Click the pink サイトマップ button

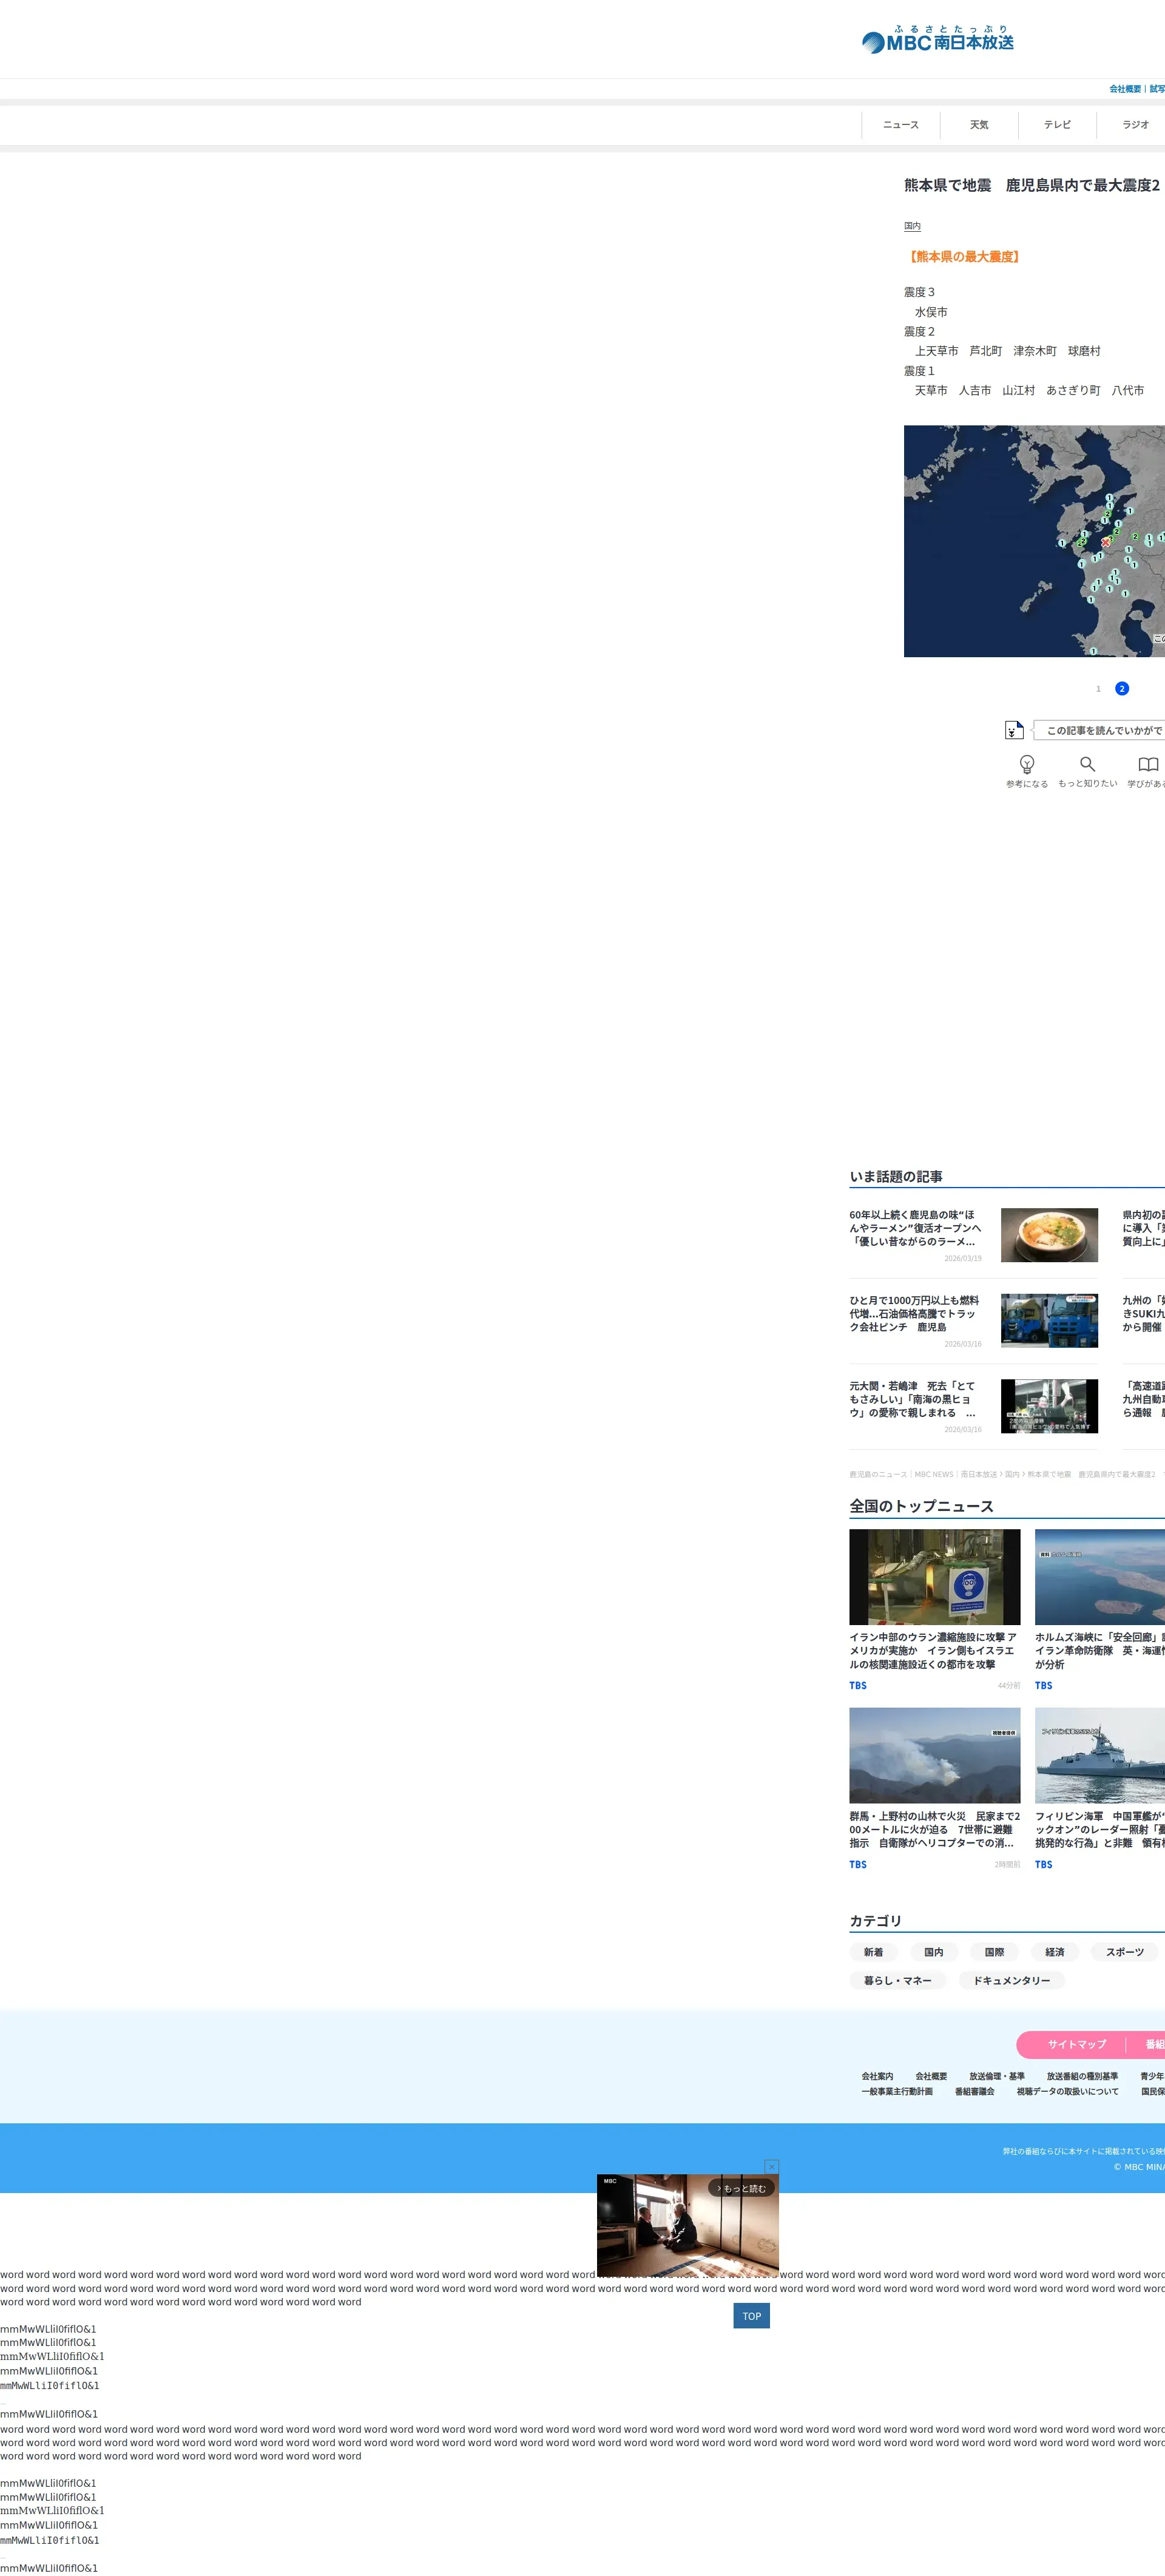coord(1076,2044)
